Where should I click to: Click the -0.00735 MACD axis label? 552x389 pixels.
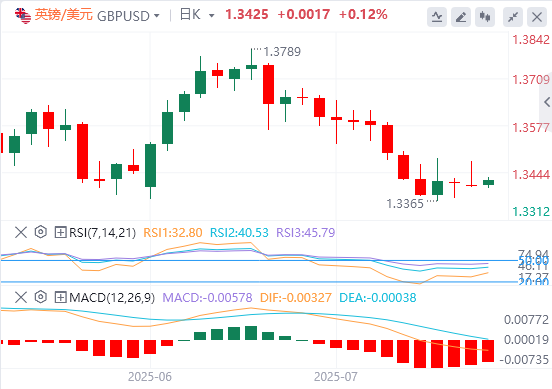(x=524, y=360)
